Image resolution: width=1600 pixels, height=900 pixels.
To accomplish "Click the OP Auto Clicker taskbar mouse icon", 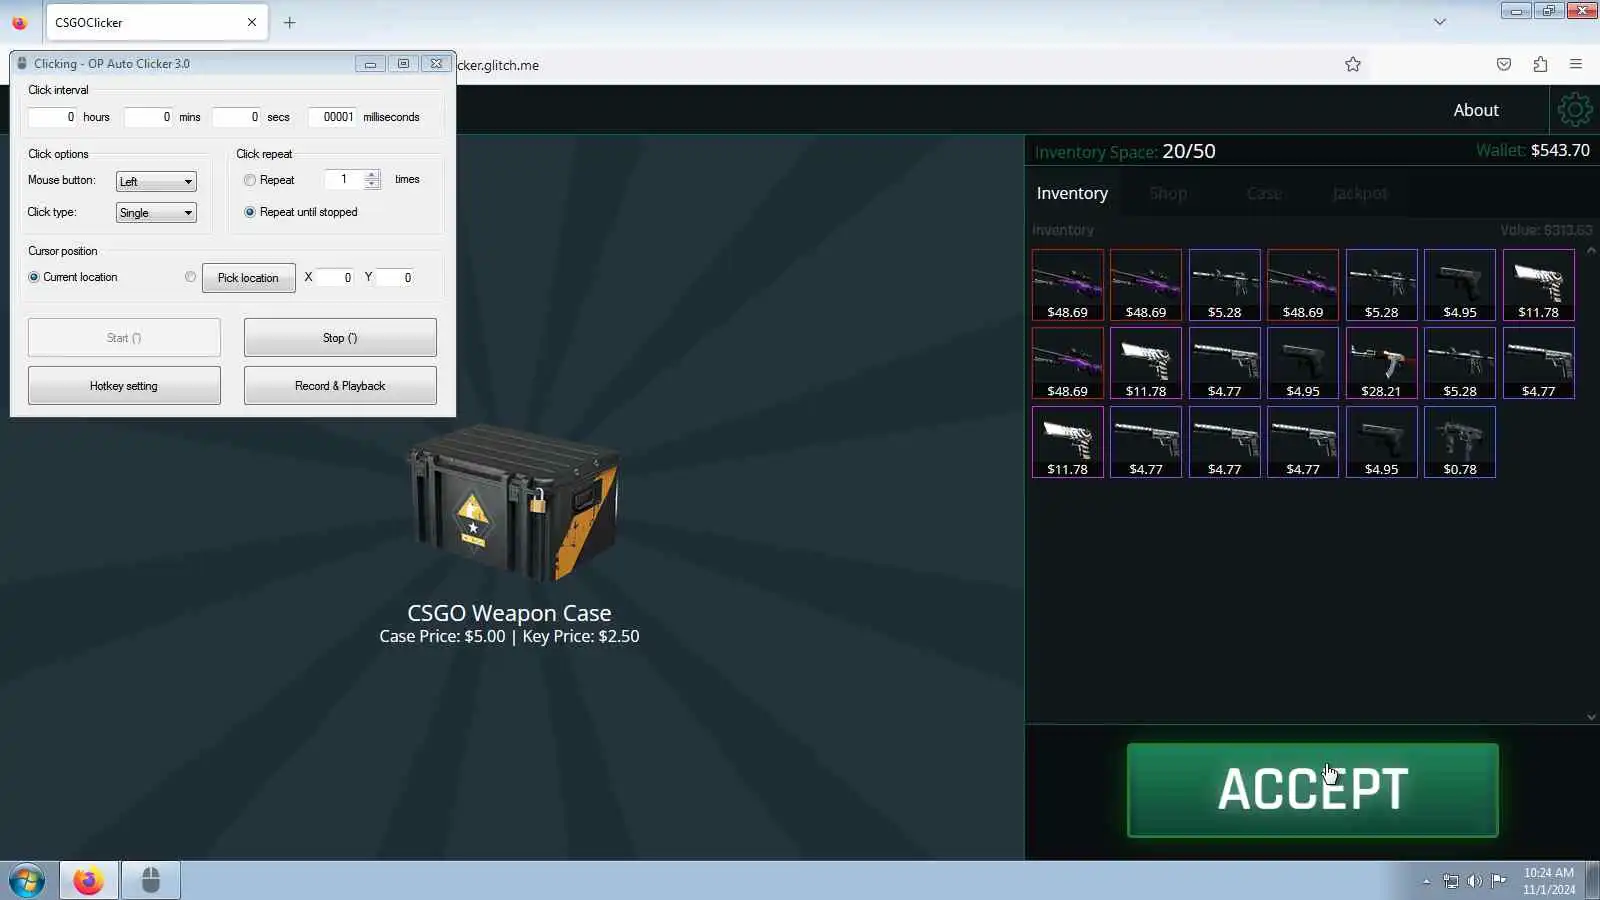I will coord(151,881).
